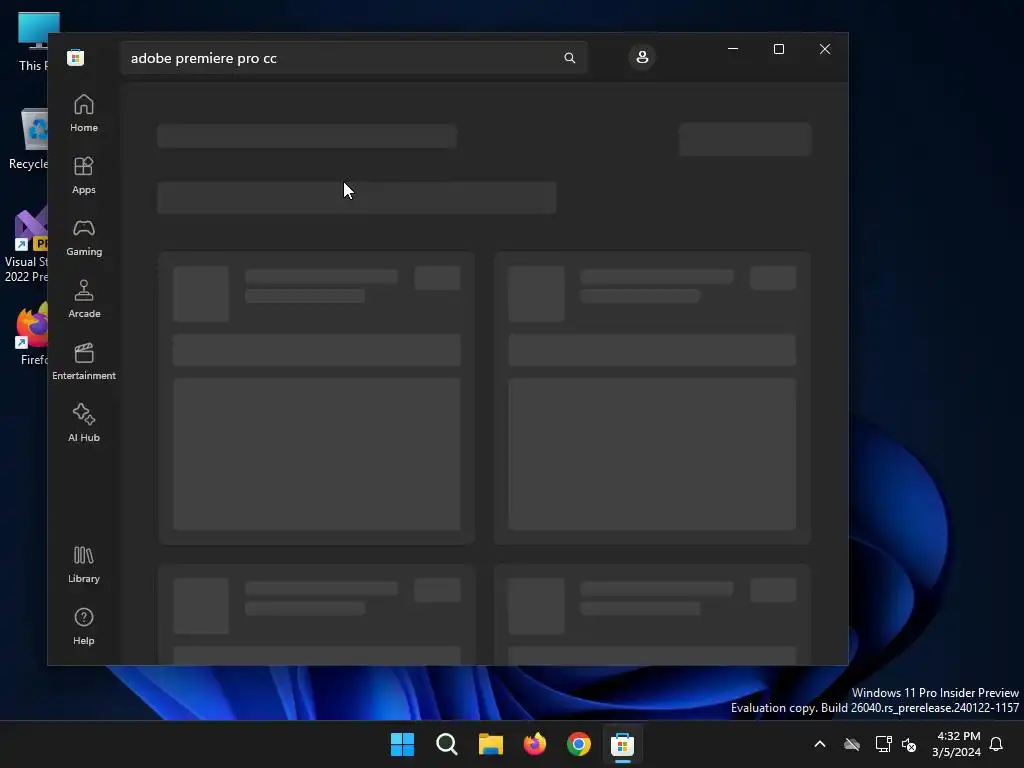Launch Firefox from the taskbar
Screen dimensions: 1024x768
point(535,744)
